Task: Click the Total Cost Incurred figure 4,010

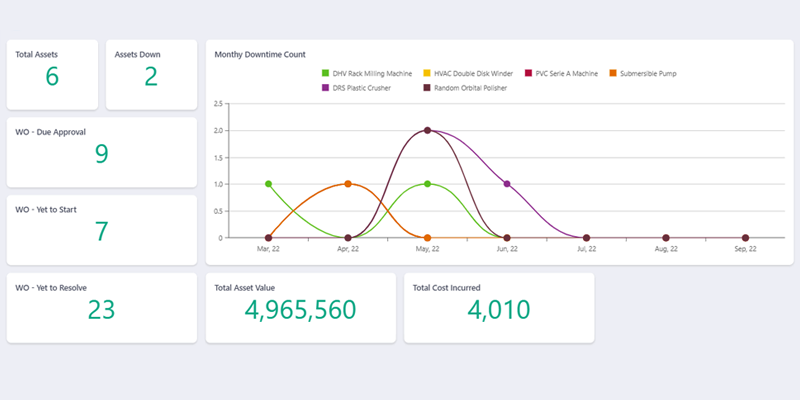Action: pos(497,310)
